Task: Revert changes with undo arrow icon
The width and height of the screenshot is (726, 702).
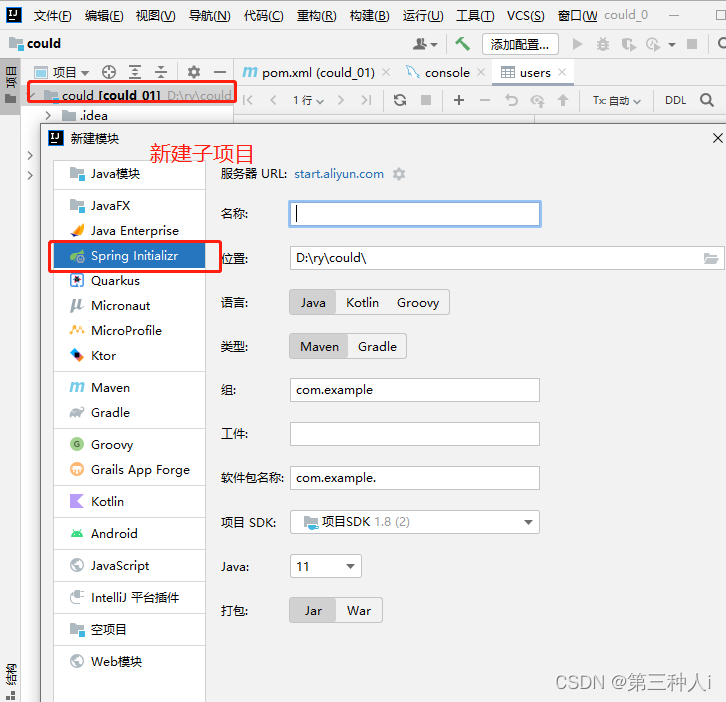Action: [511, 100]
